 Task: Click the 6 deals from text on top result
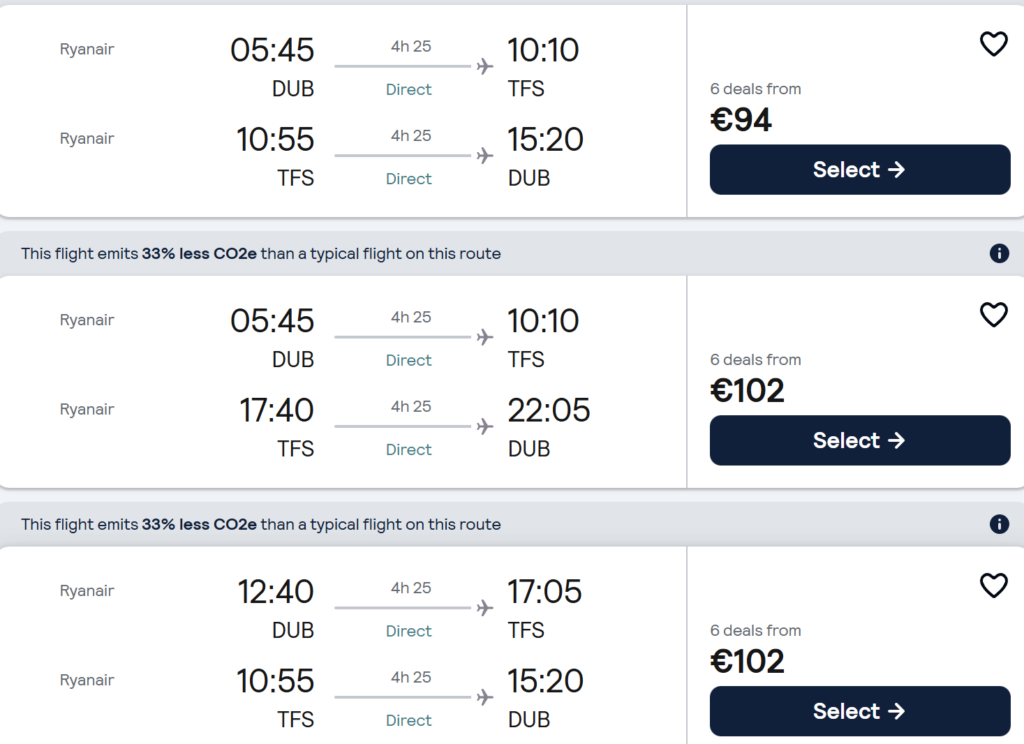tap(755, 88)
